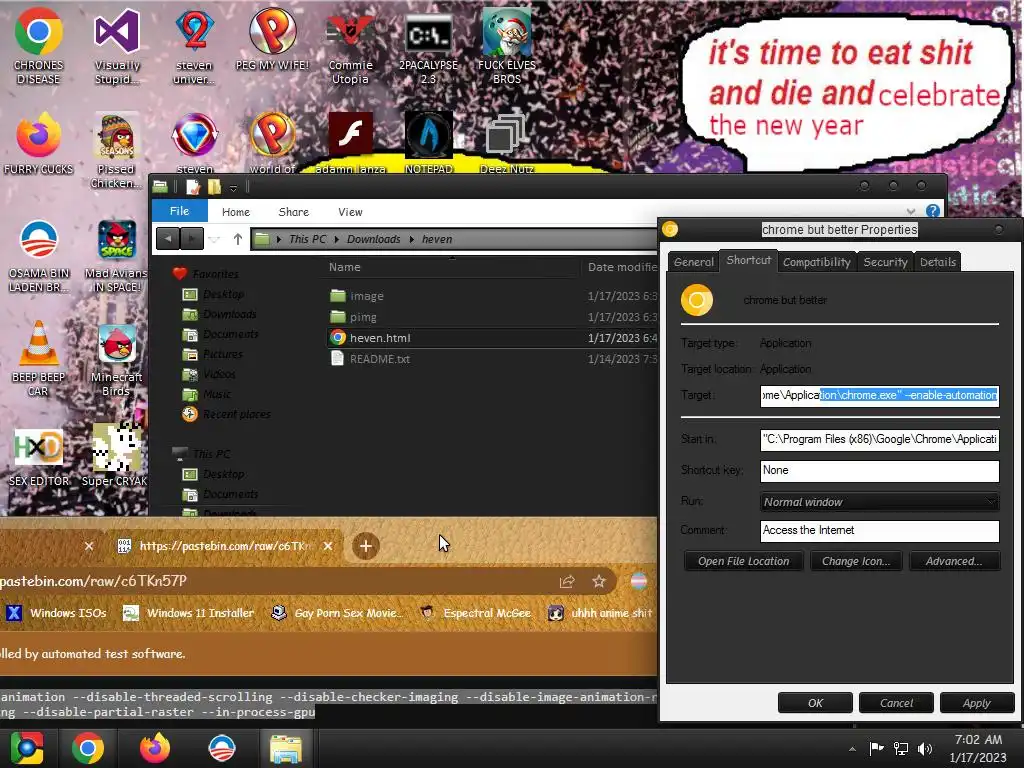Close the pastebin.com browser tab
Image resolution: width=1024 pixels, height=768 pixels.
coord(328,546)
